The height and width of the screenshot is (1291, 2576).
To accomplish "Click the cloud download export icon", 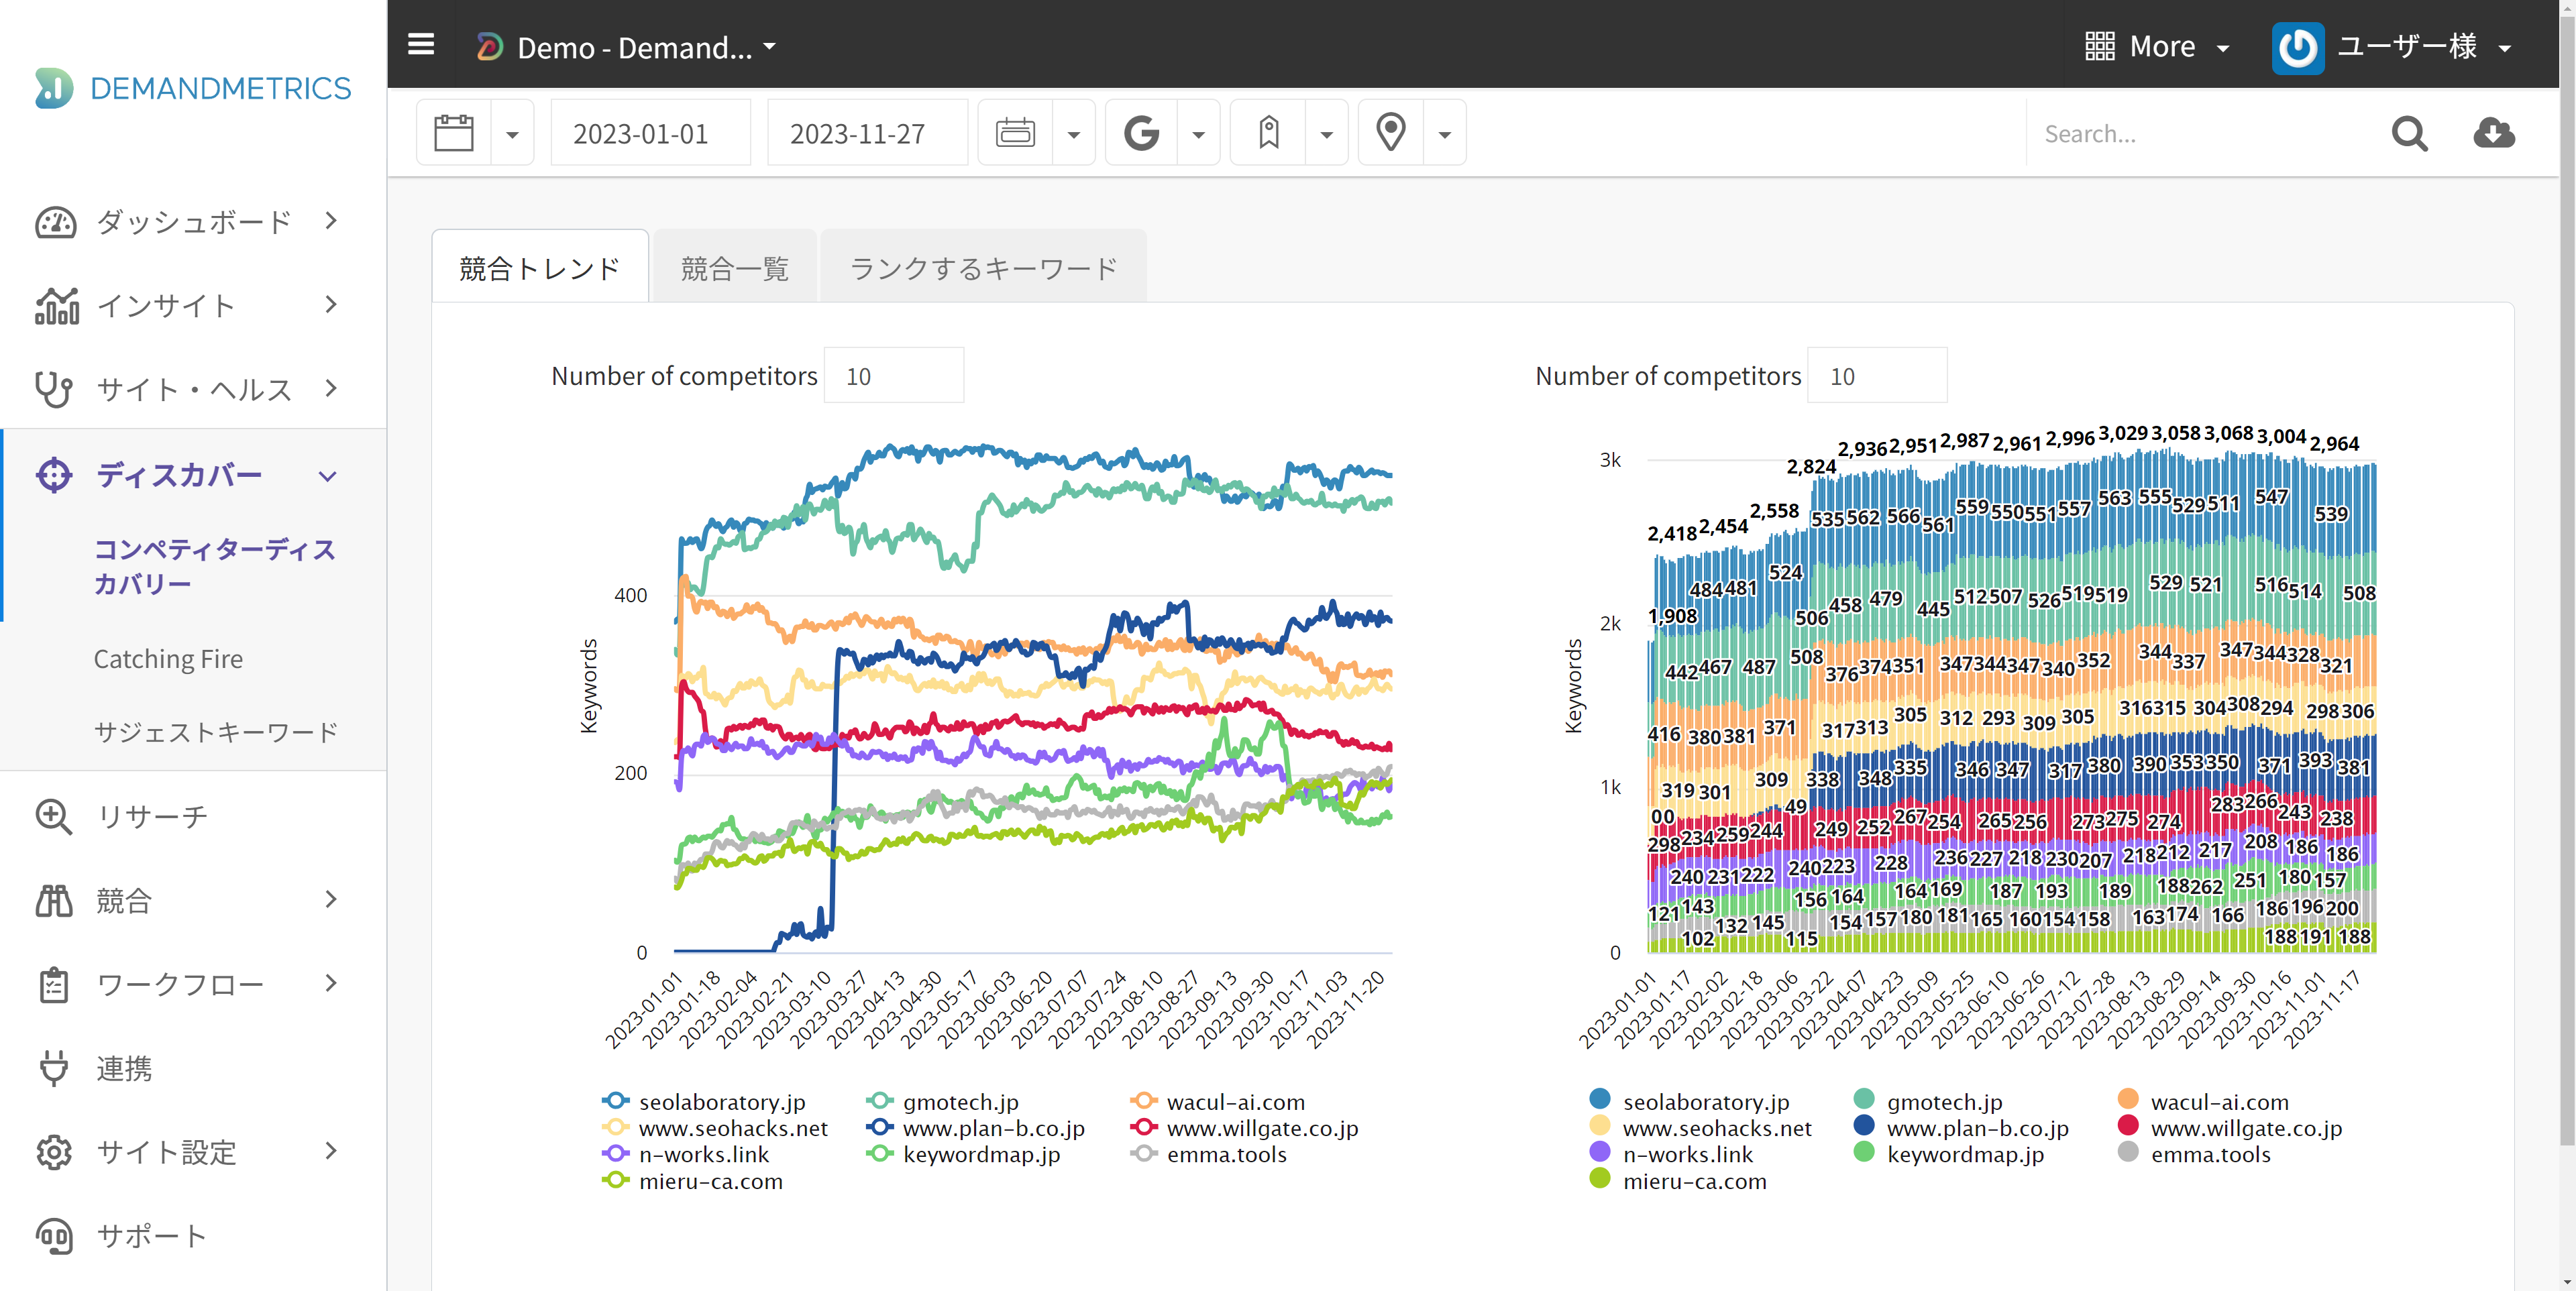I will pos(2493,133).
